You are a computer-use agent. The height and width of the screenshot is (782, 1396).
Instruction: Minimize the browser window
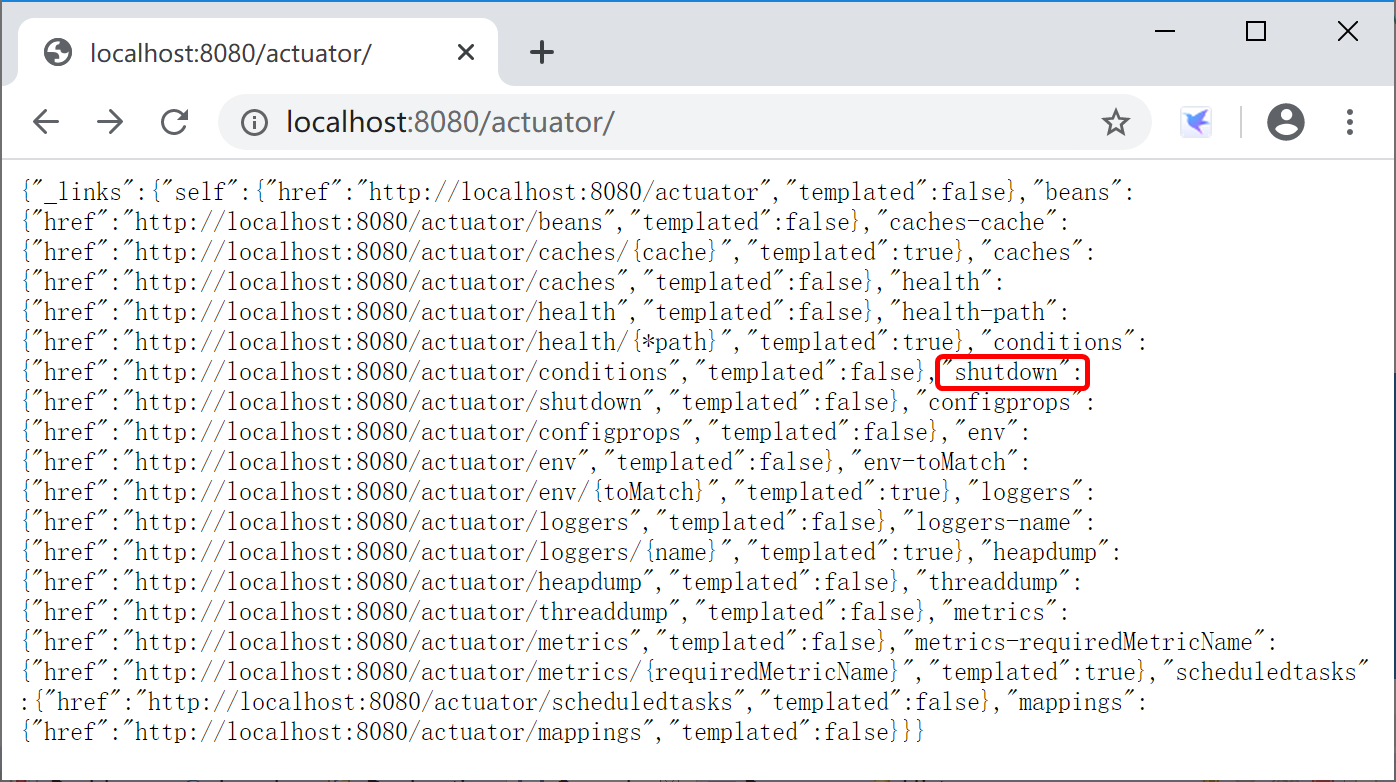tap(1165, 32)
